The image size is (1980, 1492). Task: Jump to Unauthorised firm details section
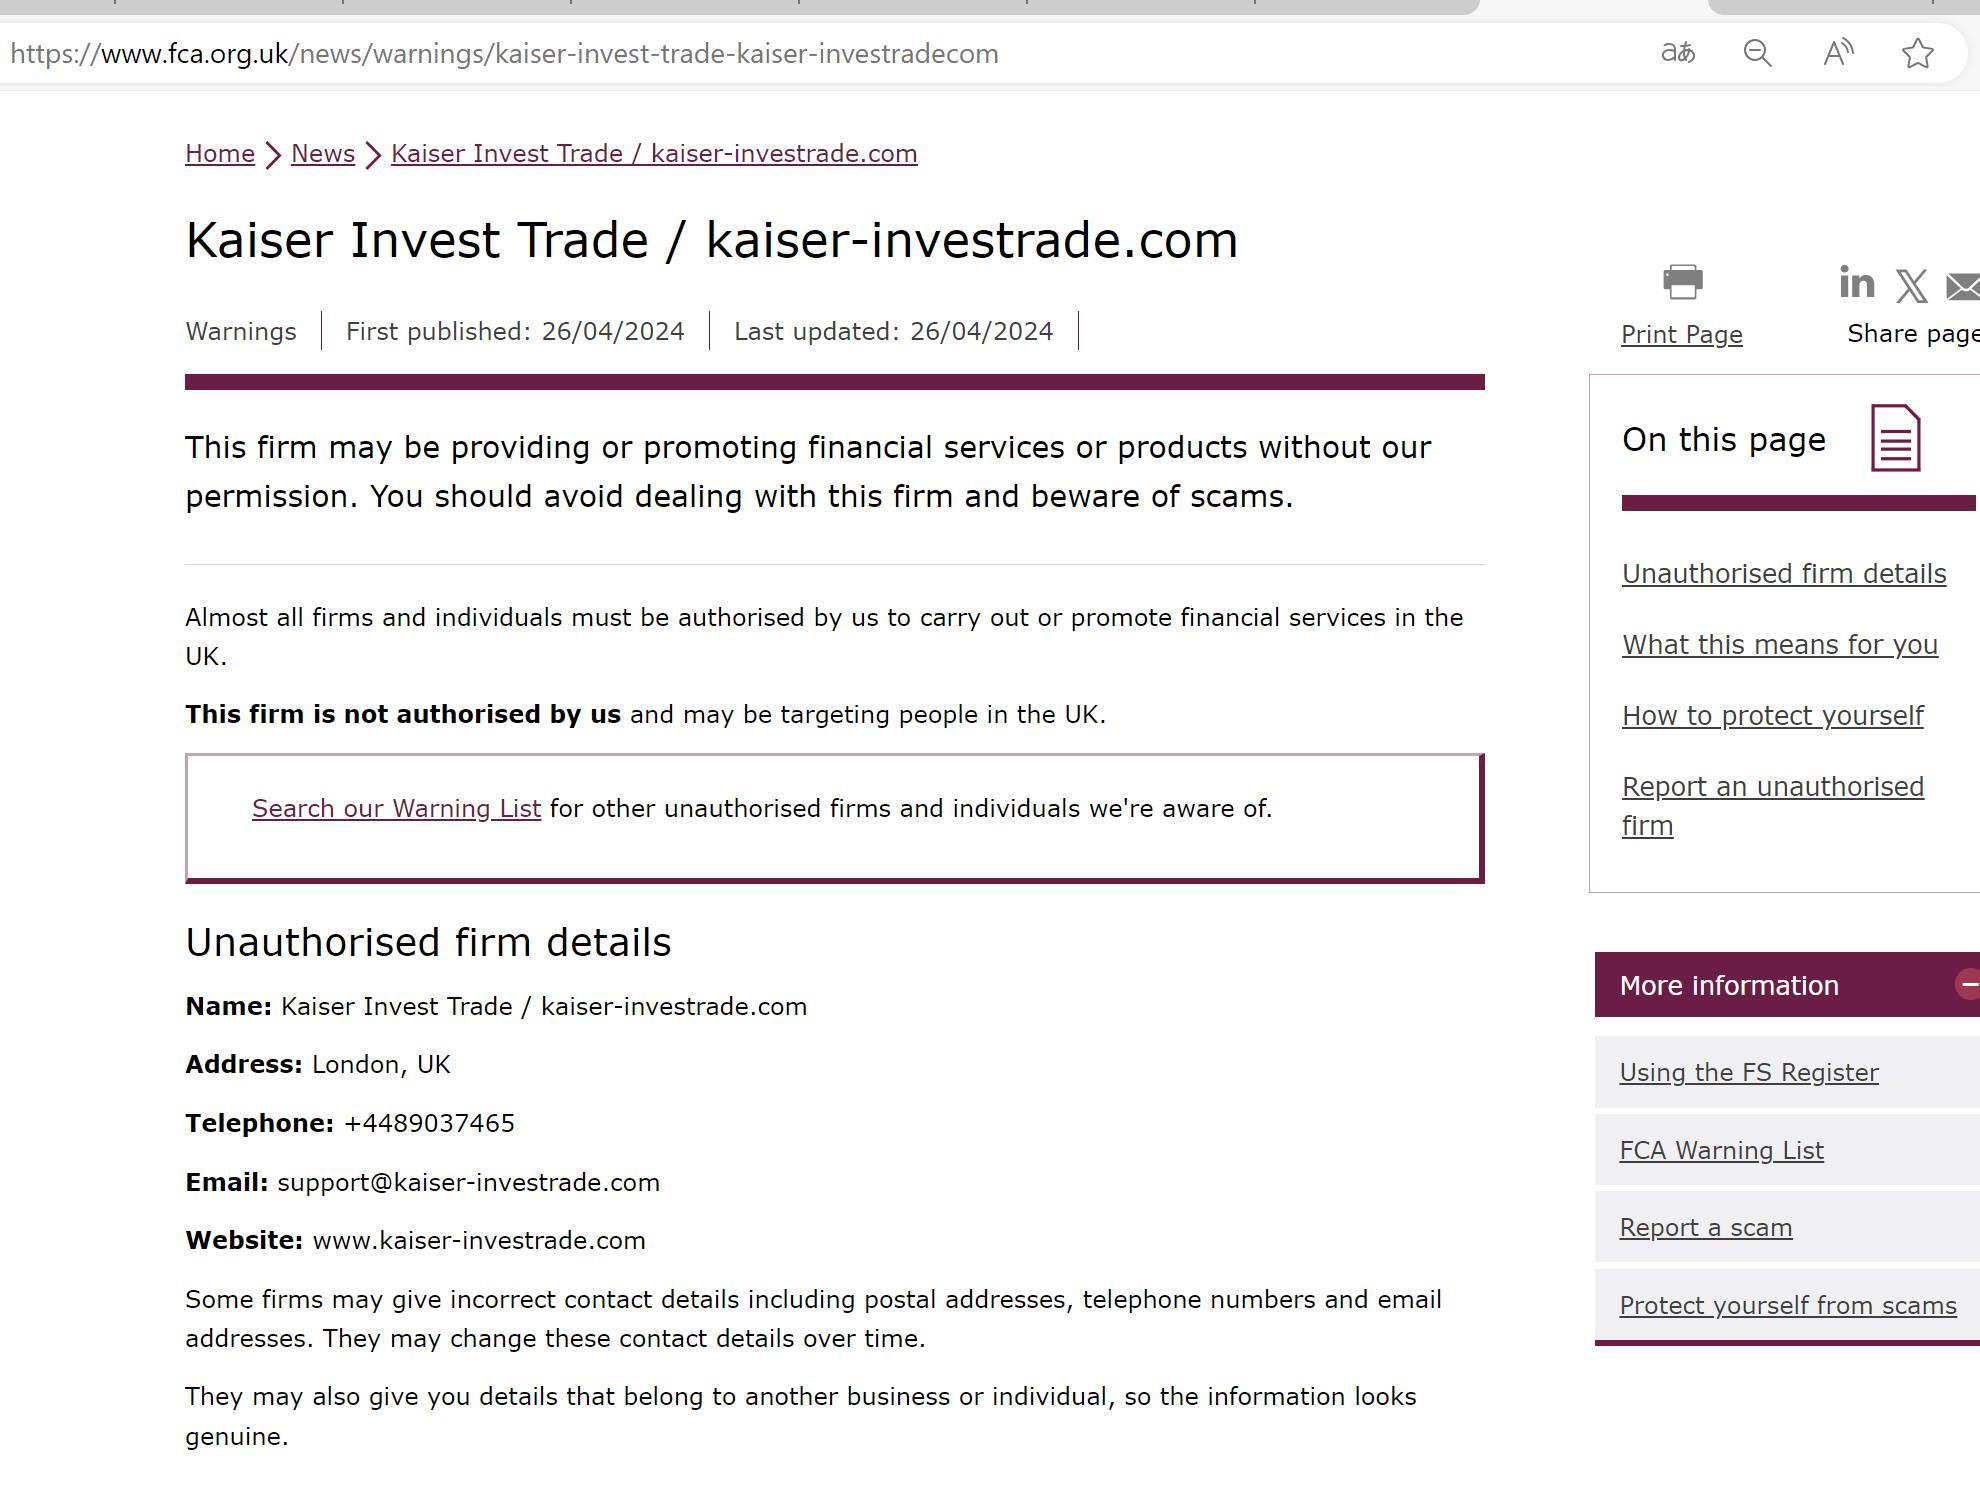1783,574
